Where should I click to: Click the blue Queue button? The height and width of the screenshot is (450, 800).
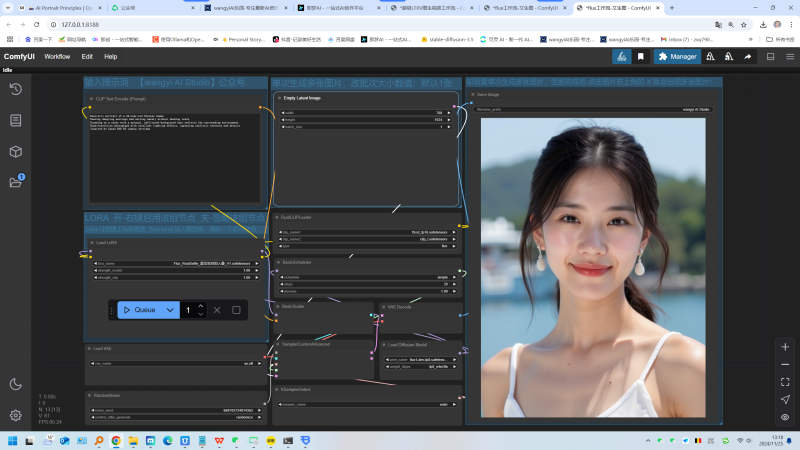tap(140, 310)
